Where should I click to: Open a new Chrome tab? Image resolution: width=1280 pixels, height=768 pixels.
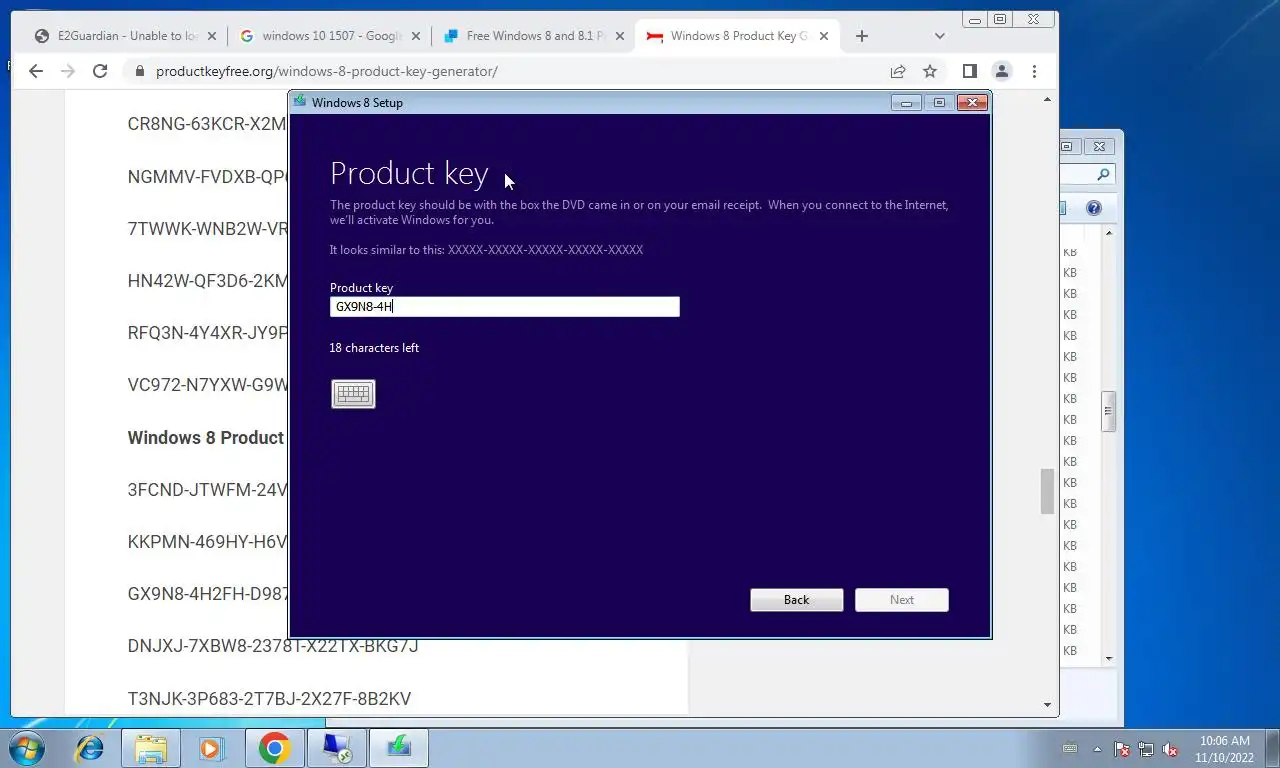pyautogui.click(x=862, y=36)
